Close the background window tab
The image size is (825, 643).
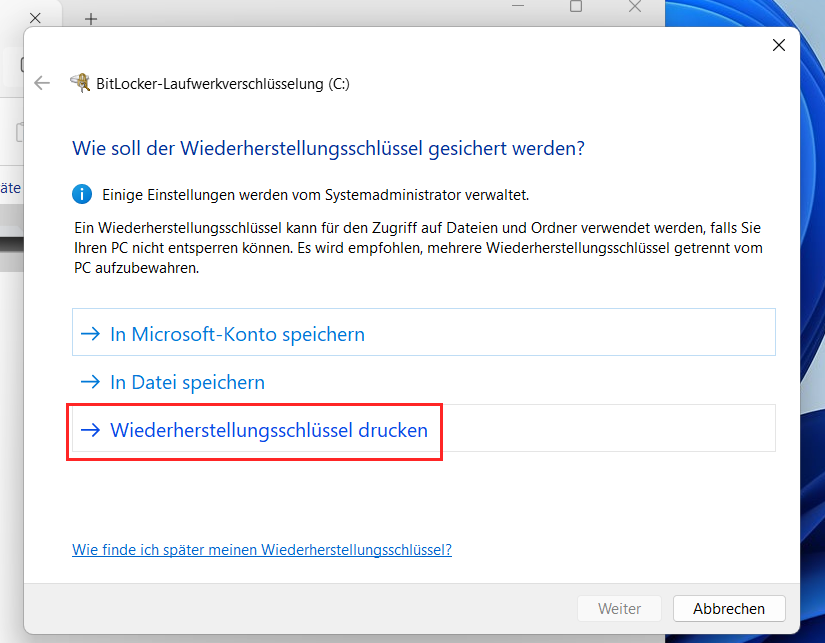tap(35, 18)
